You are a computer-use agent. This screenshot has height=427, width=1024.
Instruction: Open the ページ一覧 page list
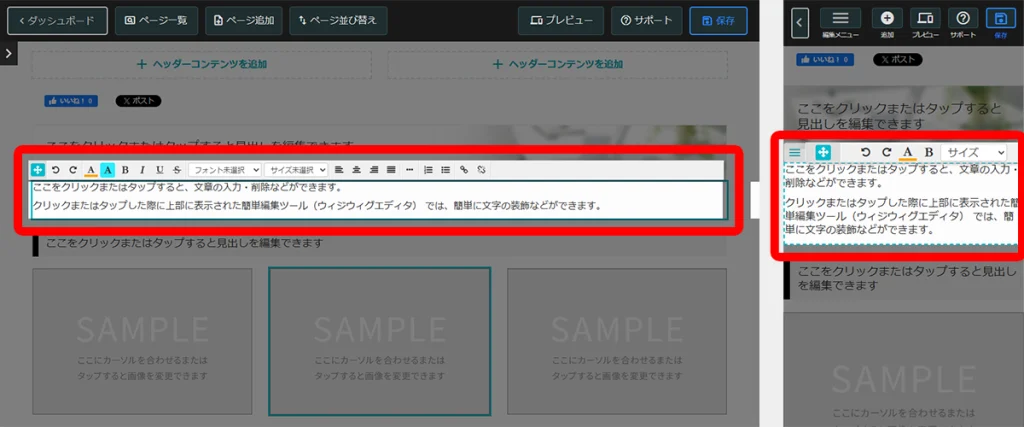[155, 20]
